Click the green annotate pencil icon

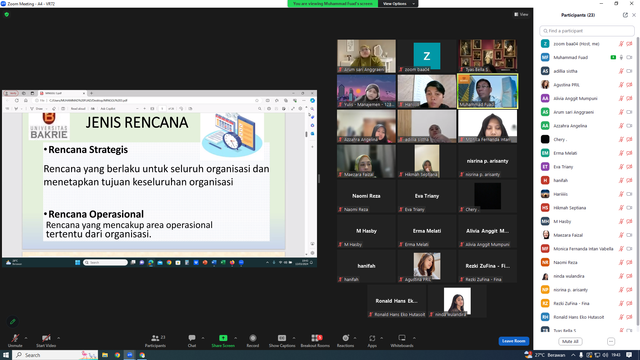point(13,322)
